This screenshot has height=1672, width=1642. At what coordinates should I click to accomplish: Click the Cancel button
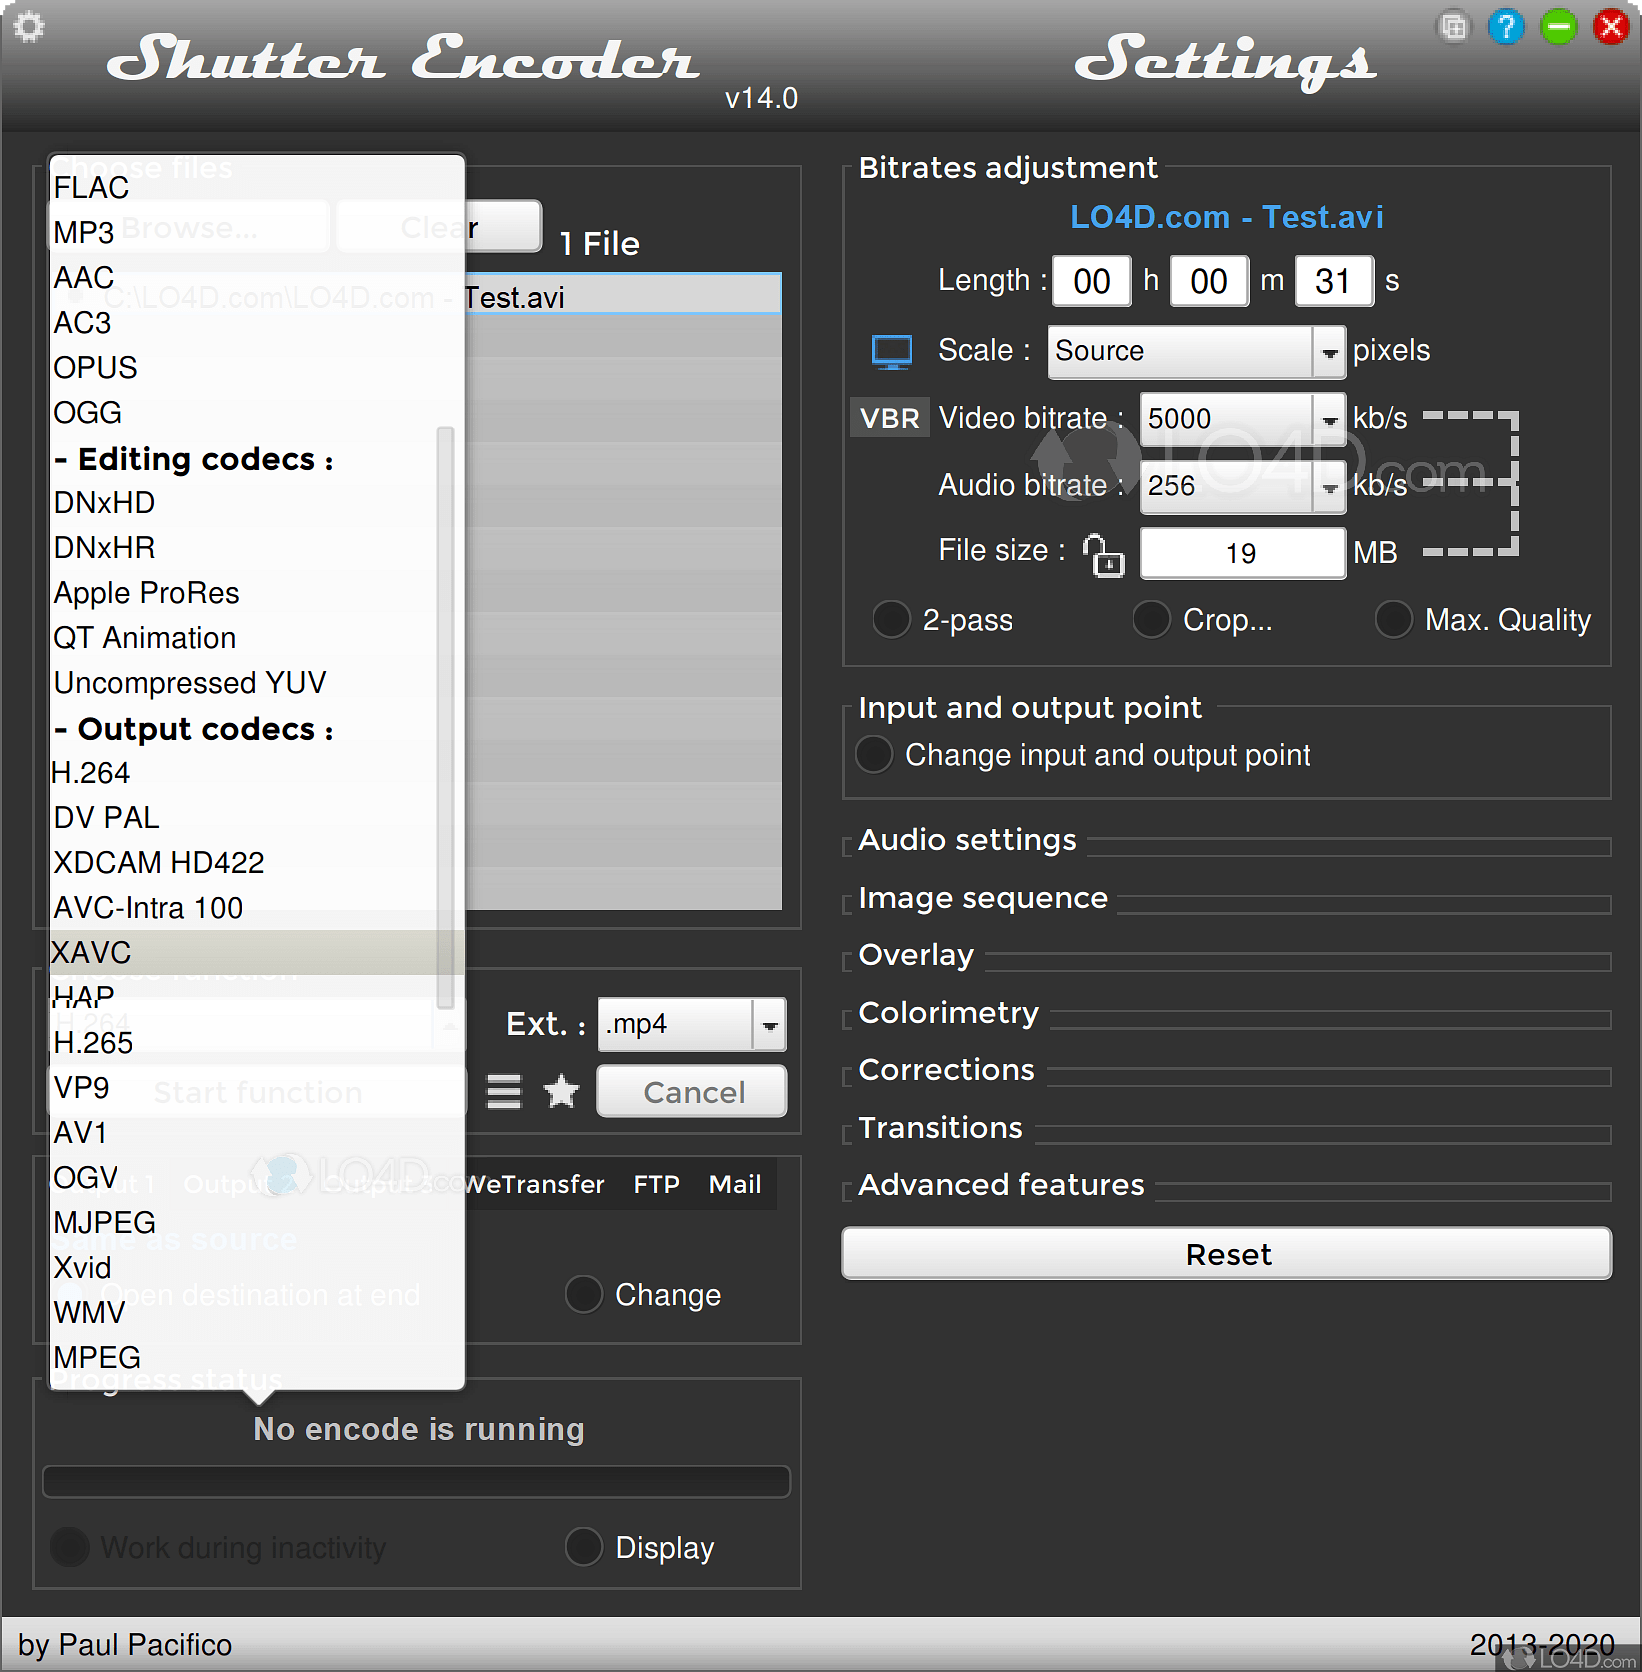[692, 1091]
